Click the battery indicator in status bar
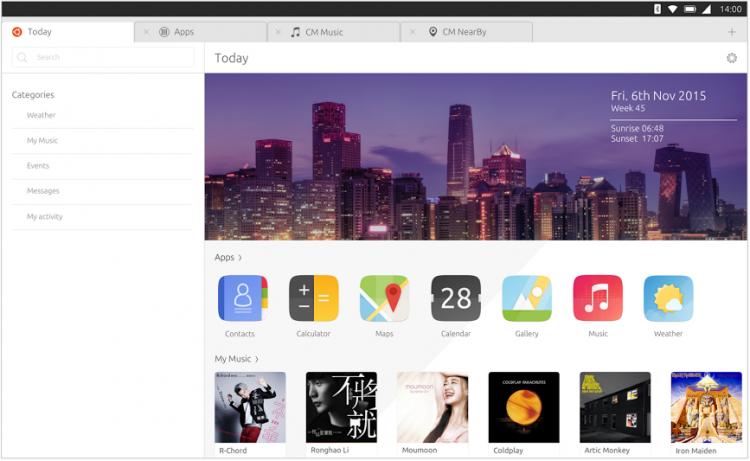Screen dimensions: 750x461 pyautogui.click(x=690, y=8)
